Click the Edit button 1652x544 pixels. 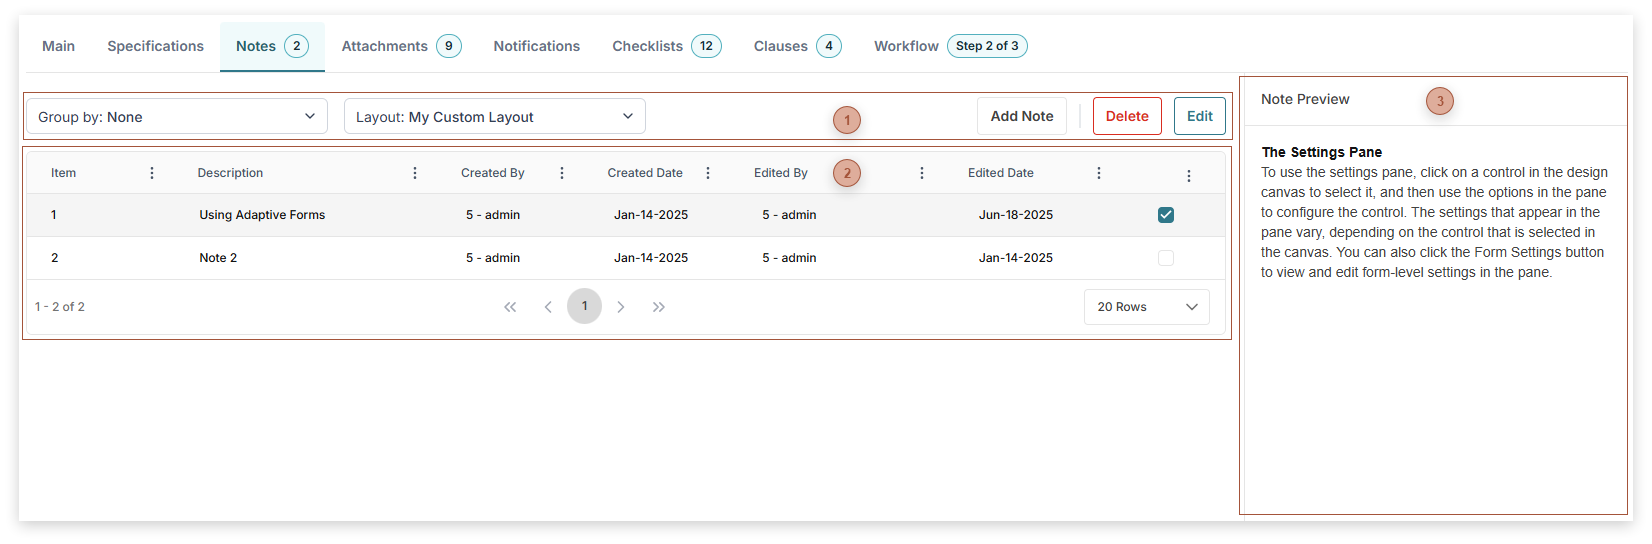1199,116
